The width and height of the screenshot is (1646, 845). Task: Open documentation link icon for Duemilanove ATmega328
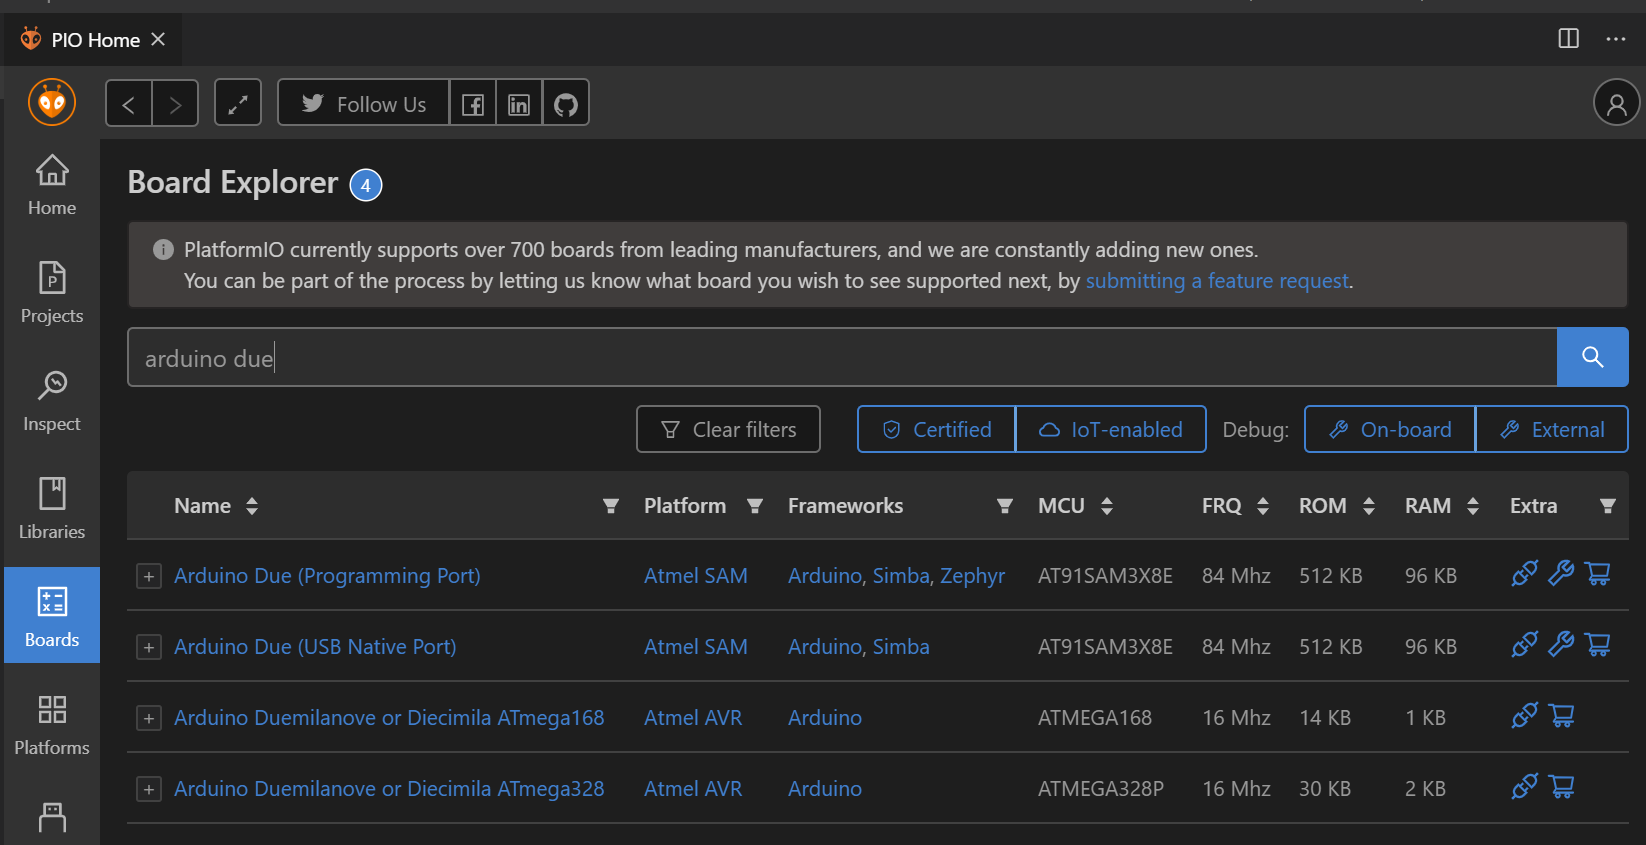coord(1525,787)
